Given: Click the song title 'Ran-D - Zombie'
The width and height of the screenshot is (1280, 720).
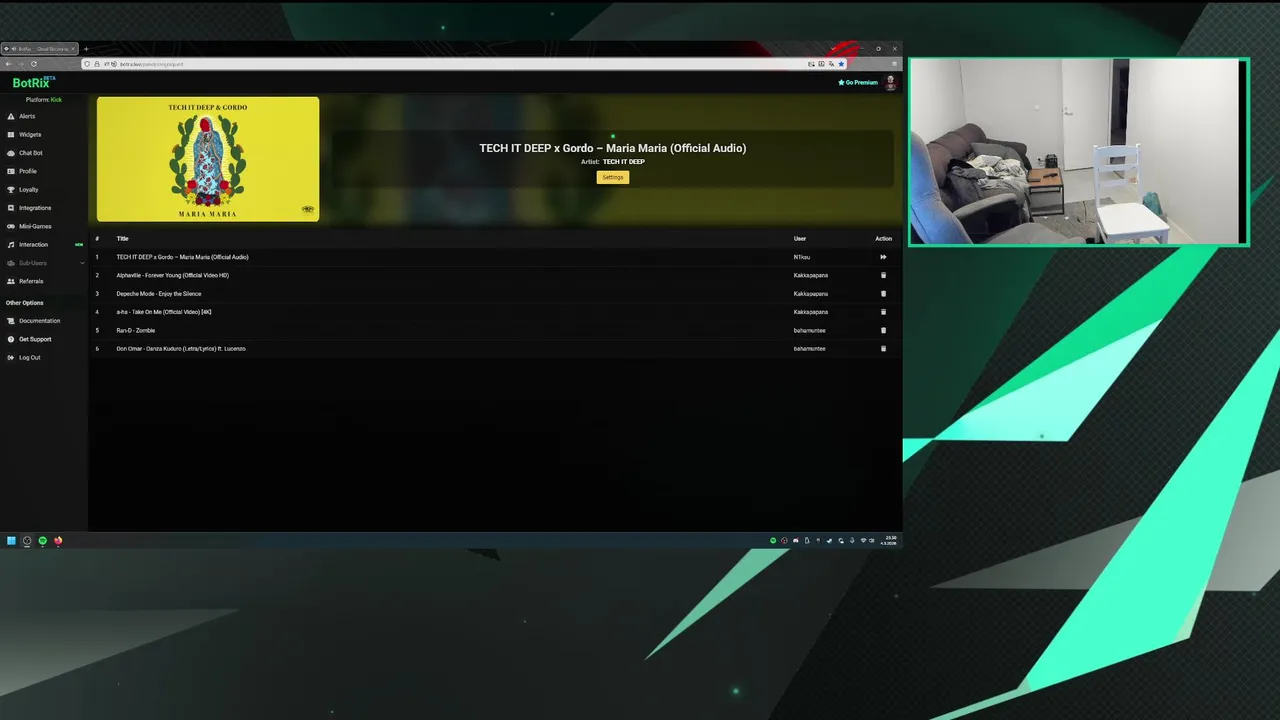Looking at the screenshot, I should coord(136,330).
